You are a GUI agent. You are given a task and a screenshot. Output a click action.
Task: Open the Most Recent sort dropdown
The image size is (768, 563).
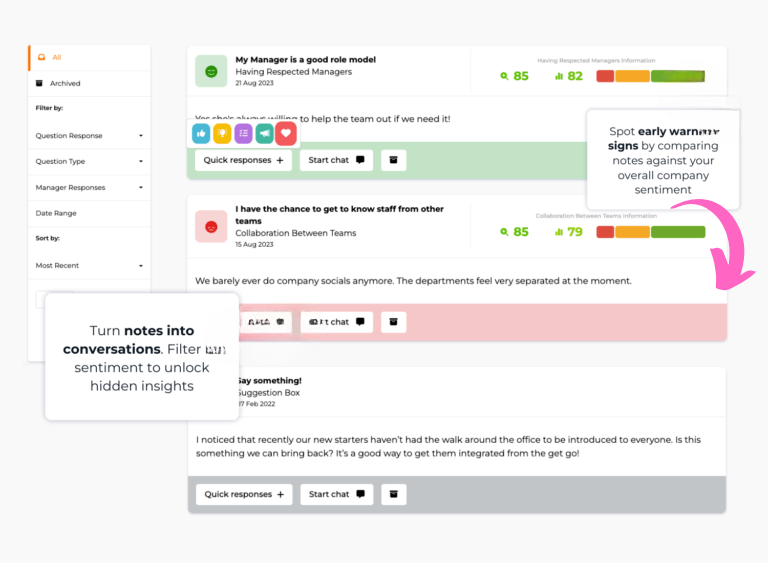click(89, 265)
